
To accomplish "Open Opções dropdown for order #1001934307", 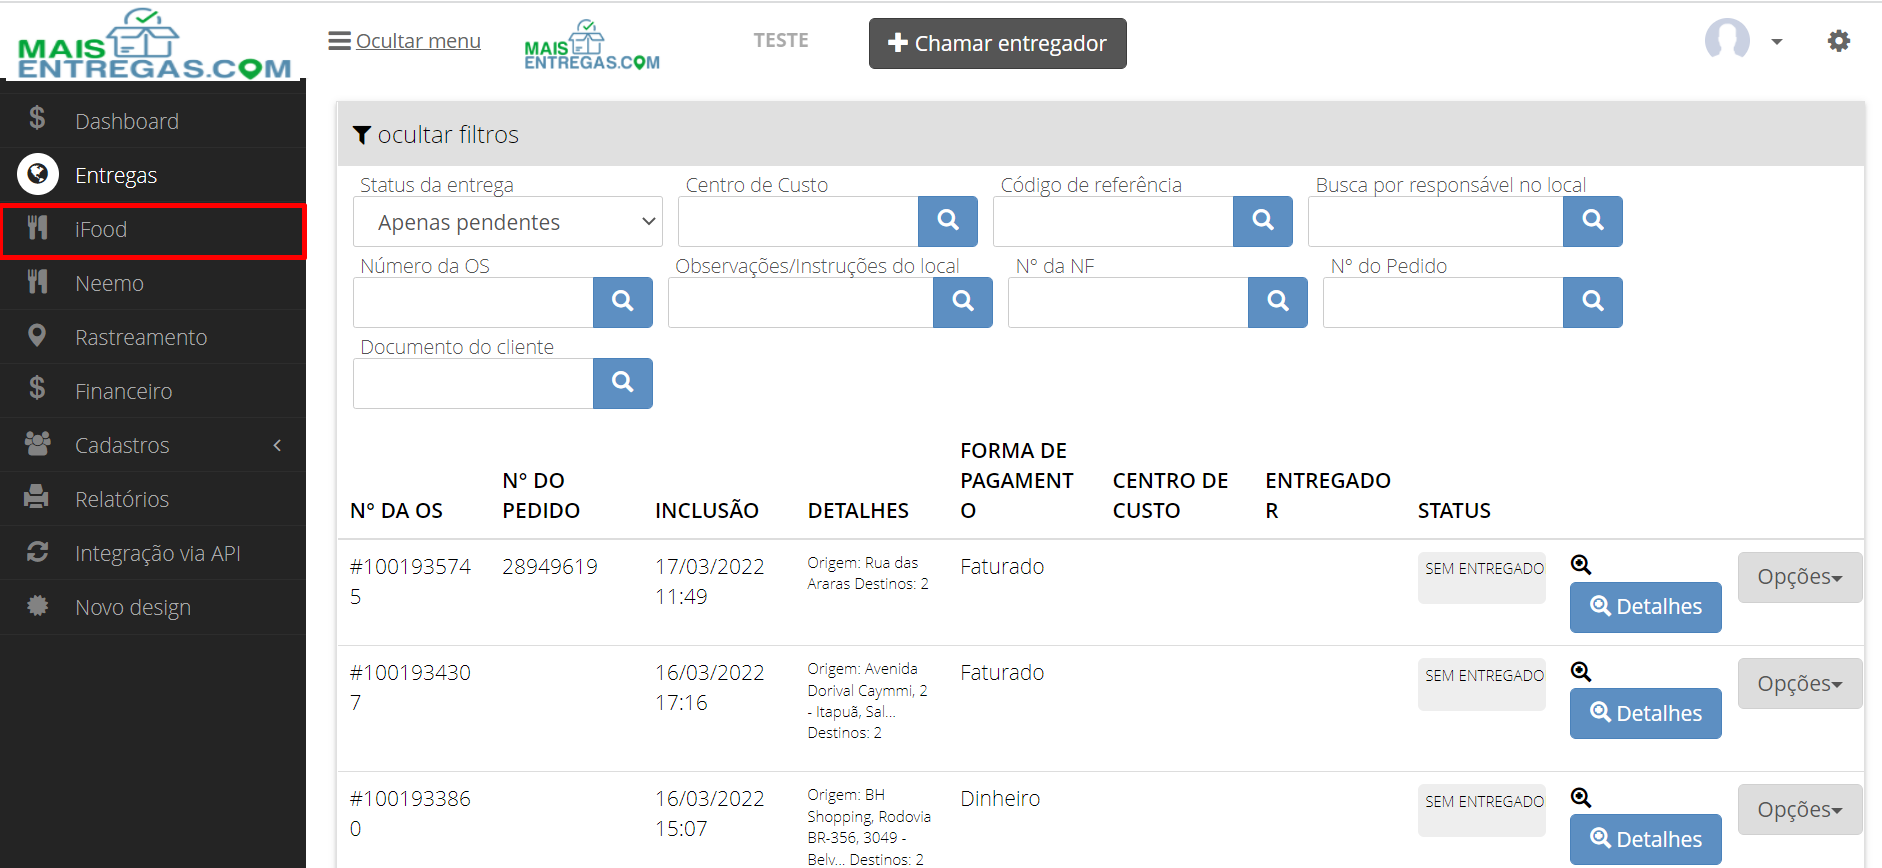I will tap(1800, 684).
